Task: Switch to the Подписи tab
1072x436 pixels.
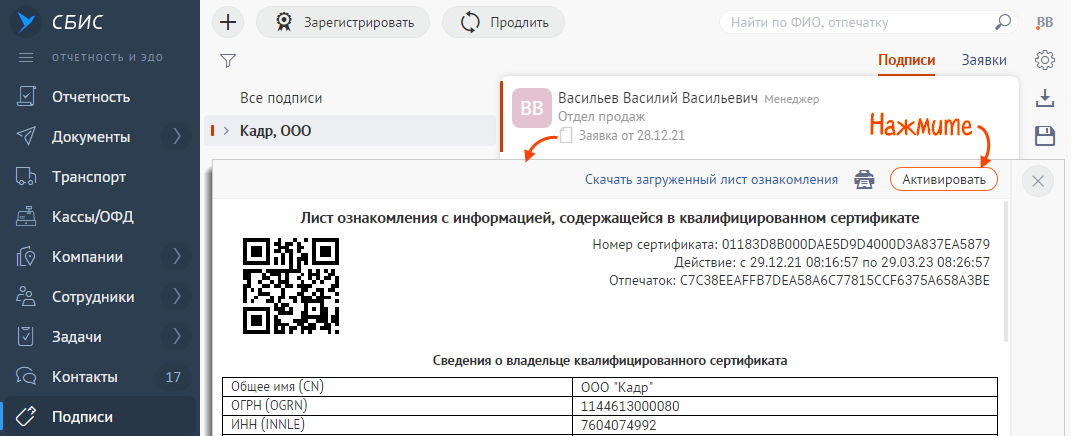Action: (x=906, y=60)
